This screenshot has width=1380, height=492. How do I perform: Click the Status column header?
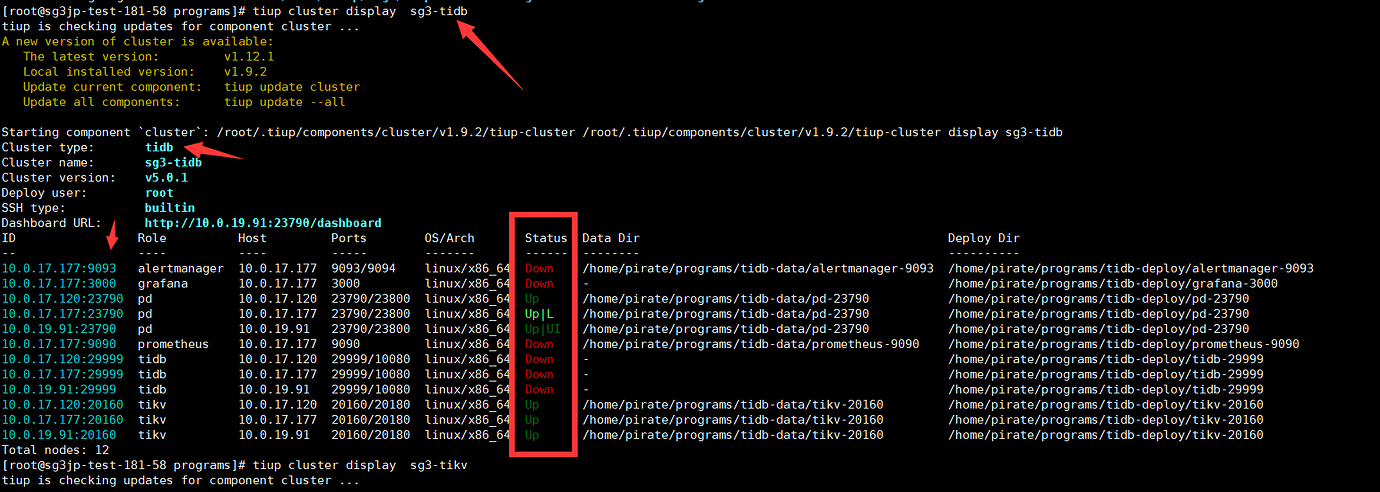546,238
